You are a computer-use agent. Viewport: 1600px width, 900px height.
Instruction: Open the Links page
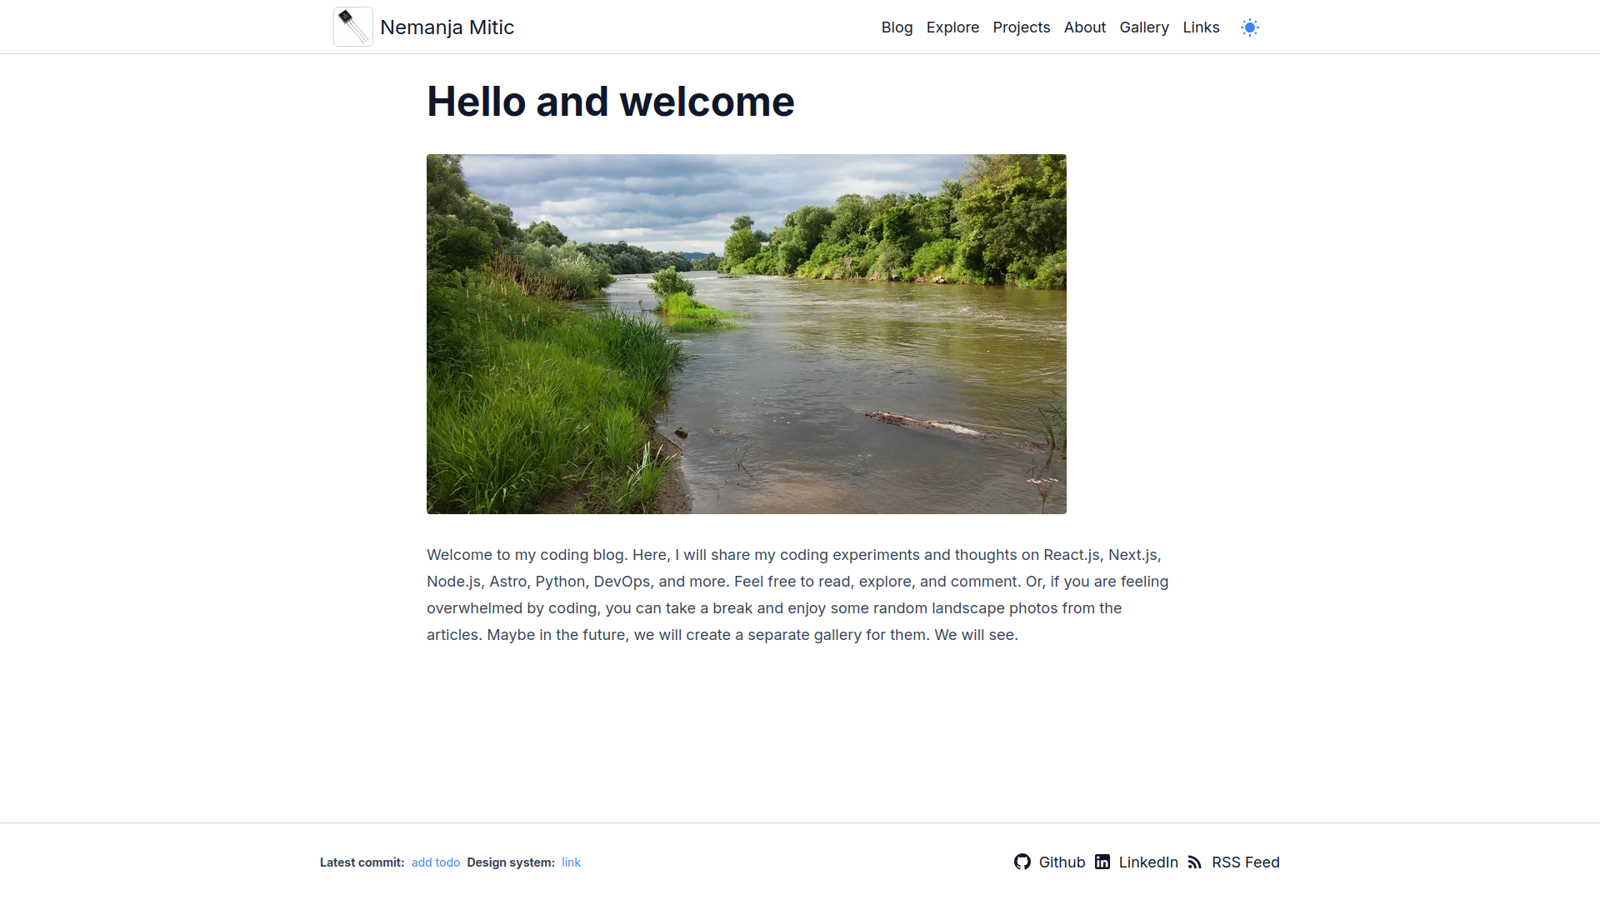[x=1201, y=28]
